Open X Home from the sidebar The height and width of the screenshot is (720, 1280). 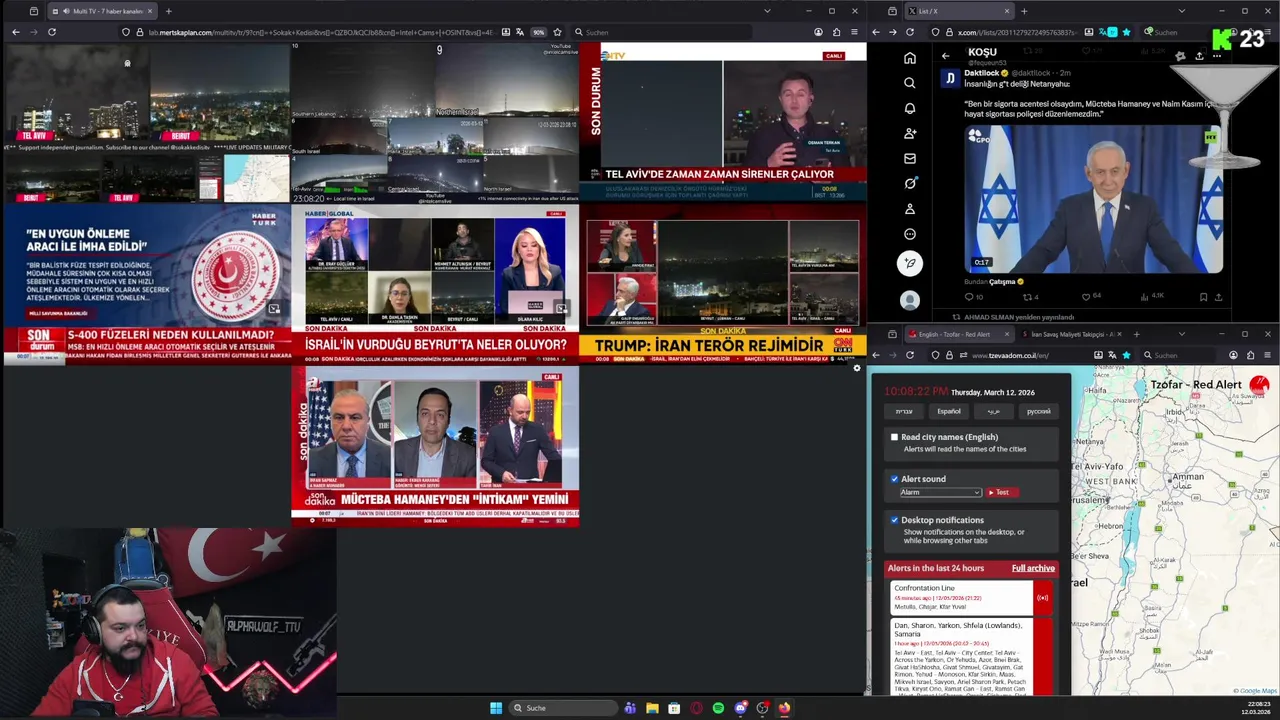pyautogui.click(x=909, y=58)
